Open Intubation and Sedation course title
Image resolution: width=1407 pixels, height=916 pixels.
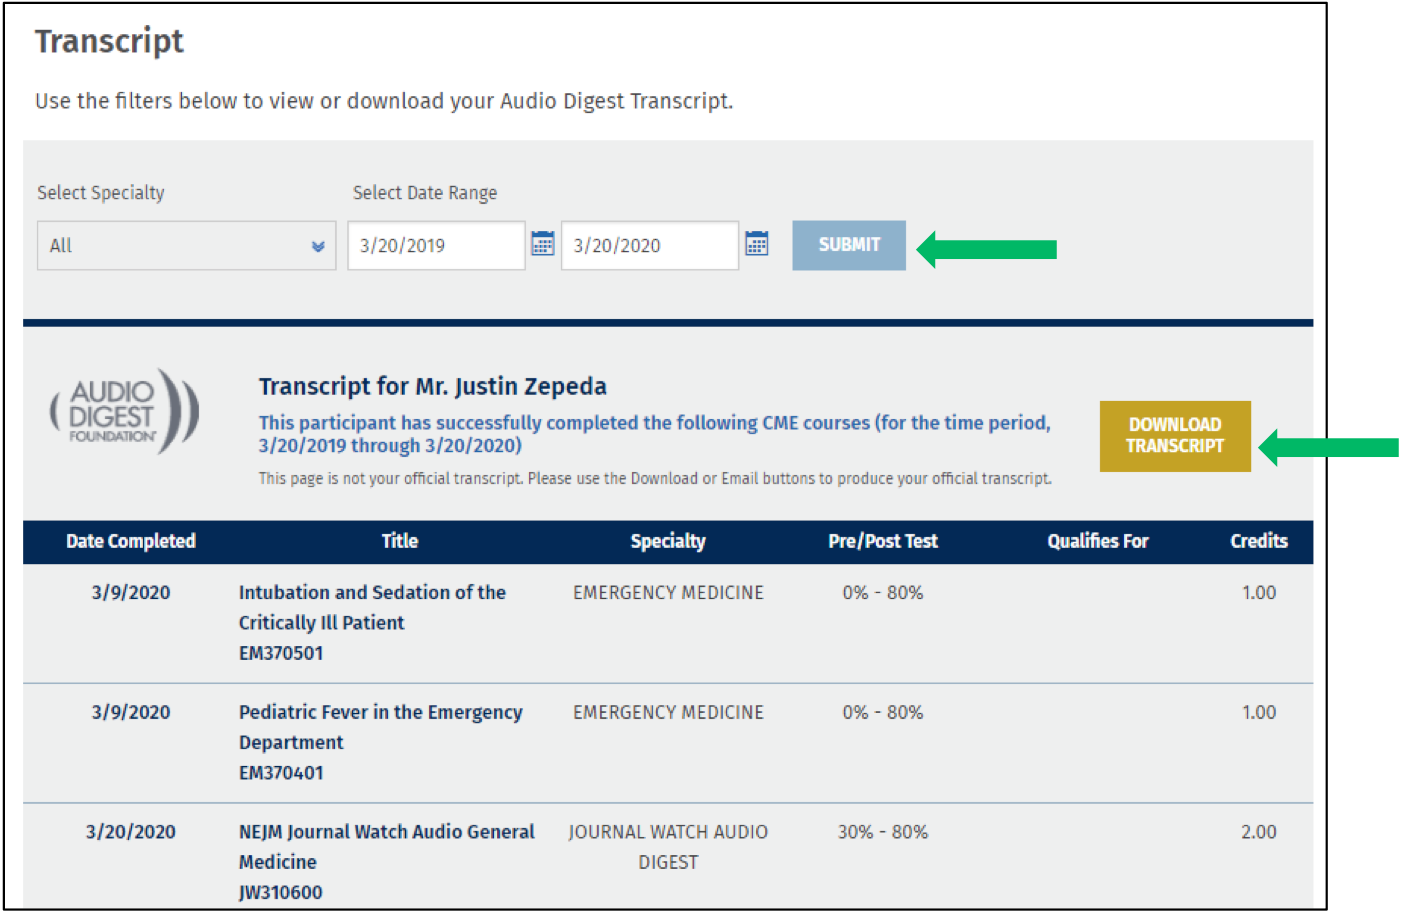pyautogui.click(x=372, y=607)
